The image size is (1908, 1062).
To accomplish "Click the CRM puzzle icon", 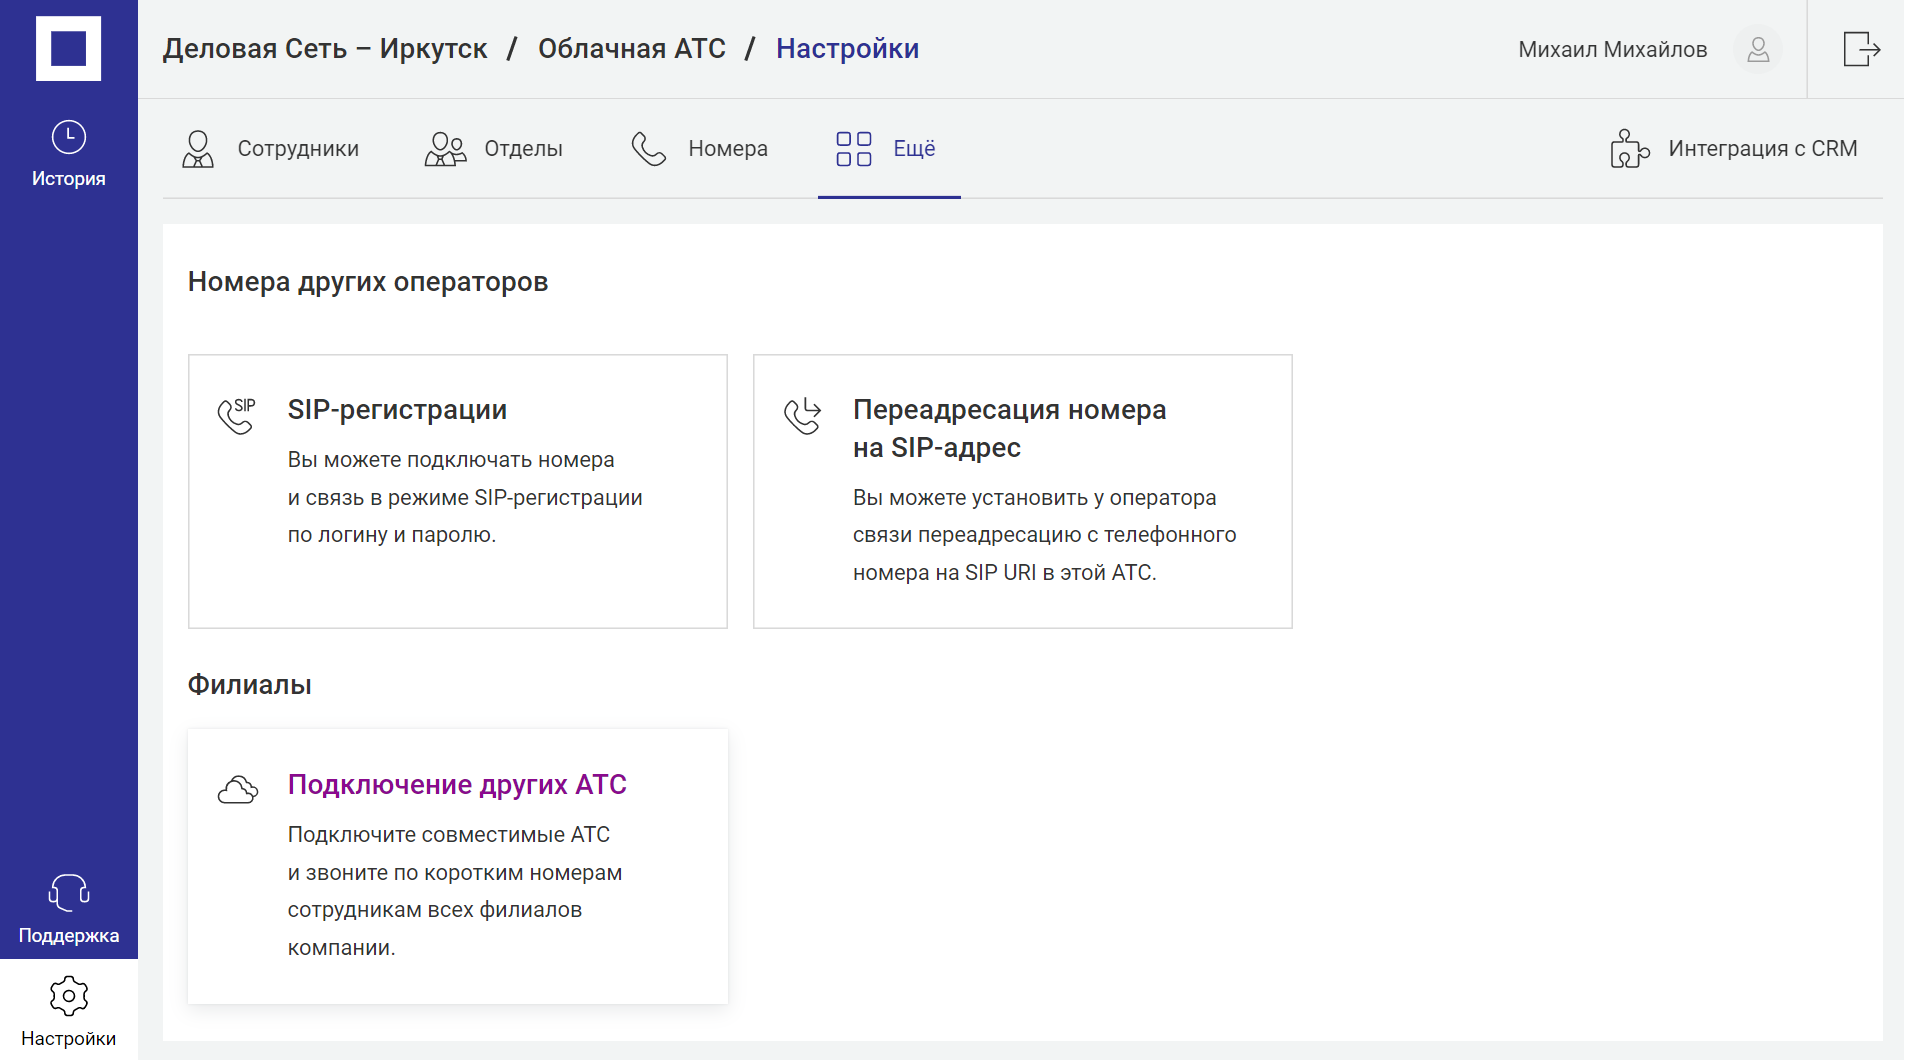I will [1630, 149].
